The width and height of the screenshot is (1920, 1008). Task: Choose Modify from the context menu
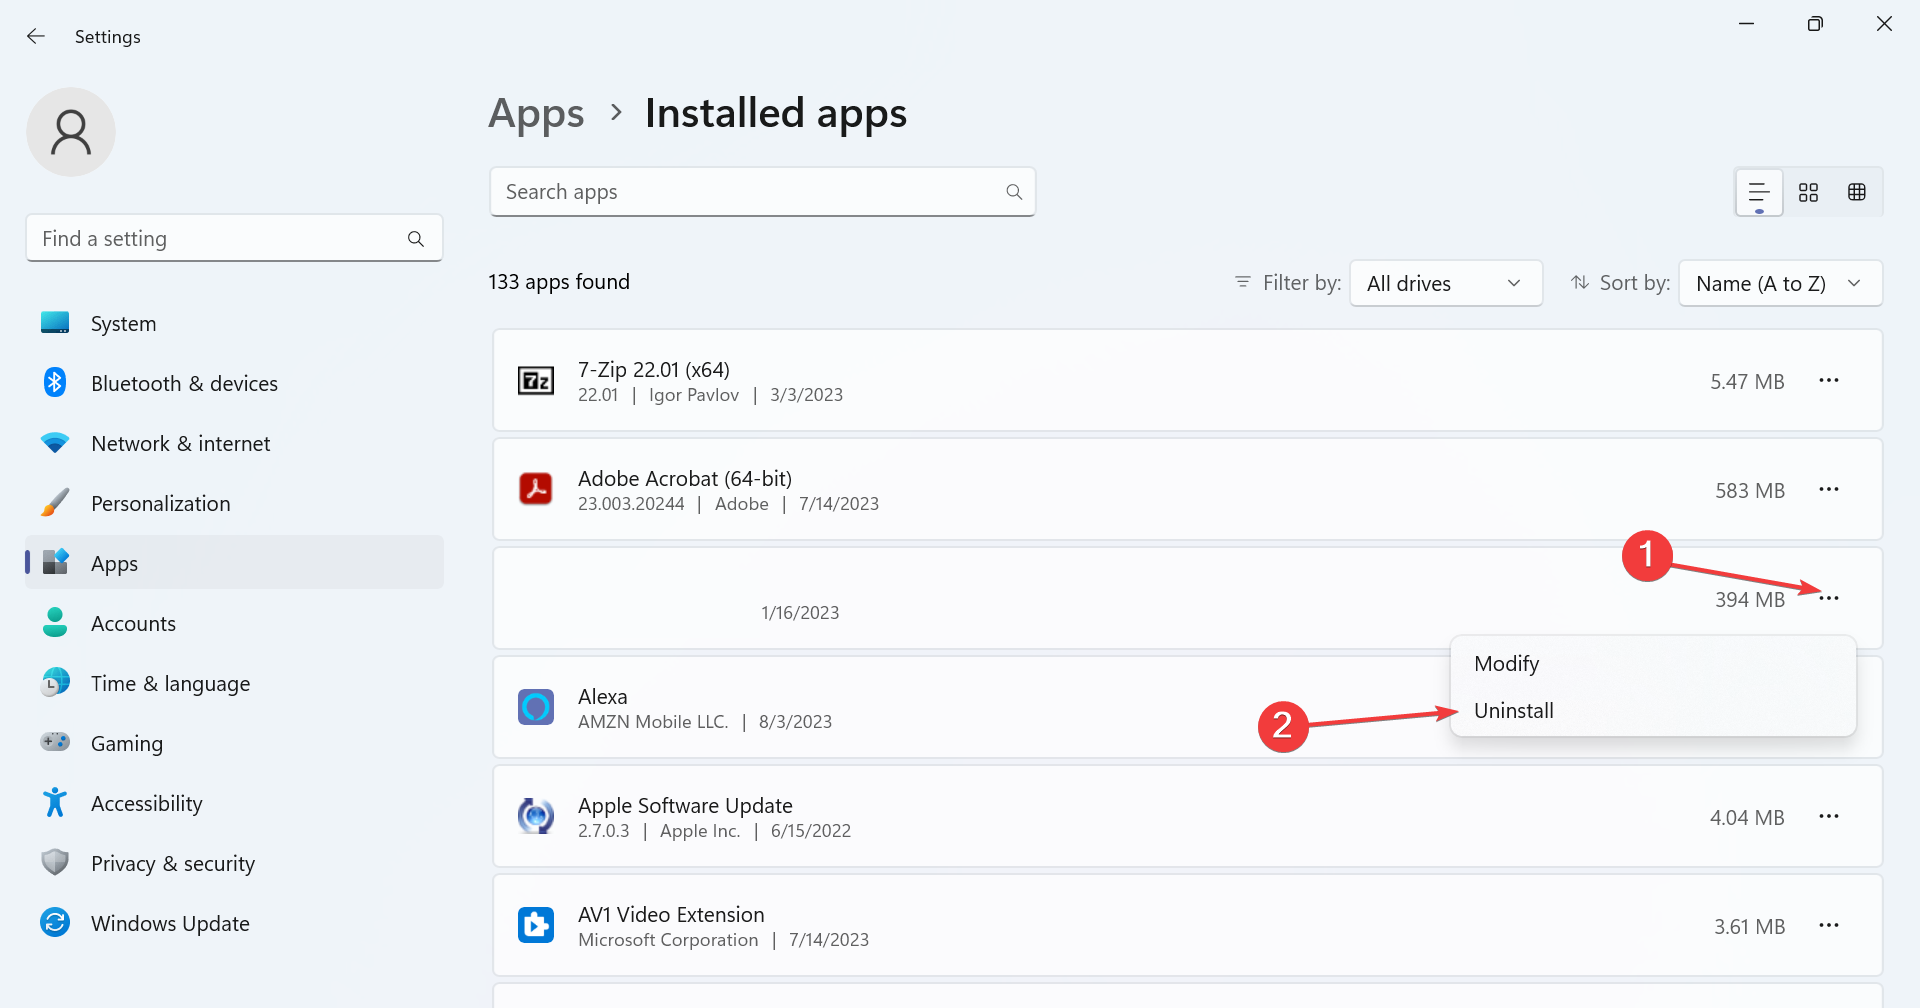[x=1507, y=664]
